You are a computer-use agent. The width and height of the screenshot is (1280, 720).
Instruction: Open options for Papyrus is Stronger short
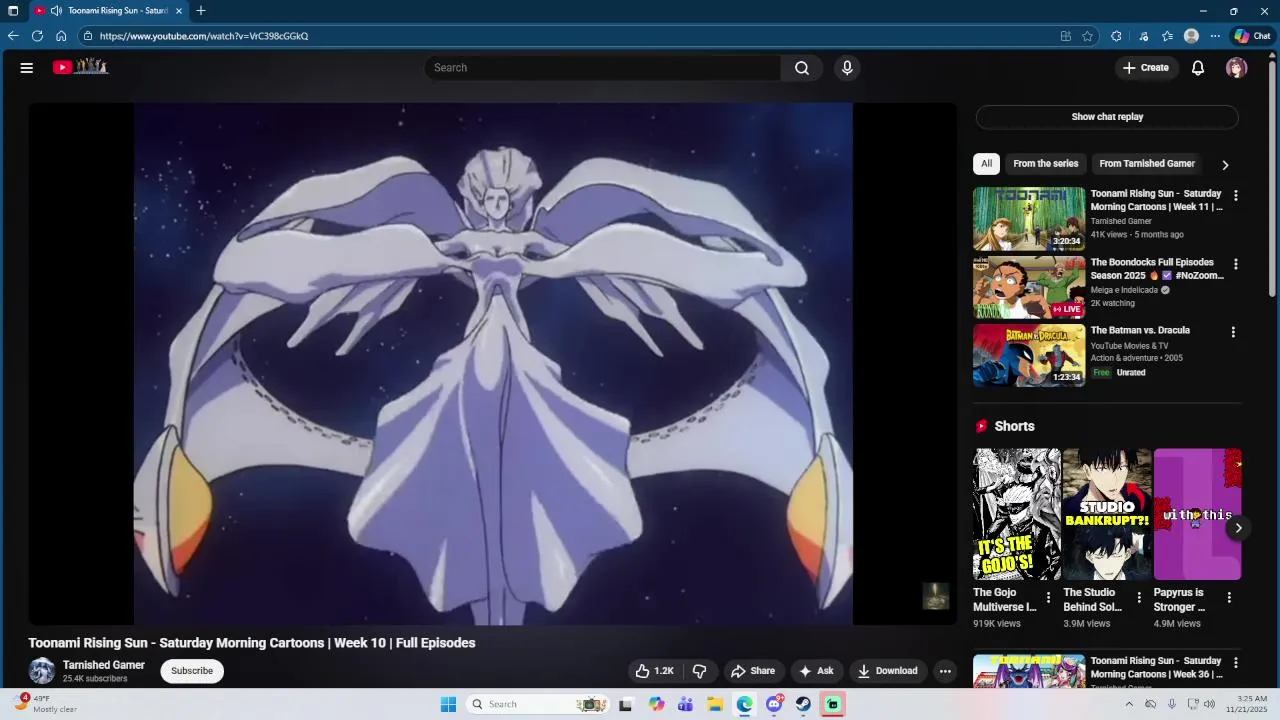tap(1229, 598)
